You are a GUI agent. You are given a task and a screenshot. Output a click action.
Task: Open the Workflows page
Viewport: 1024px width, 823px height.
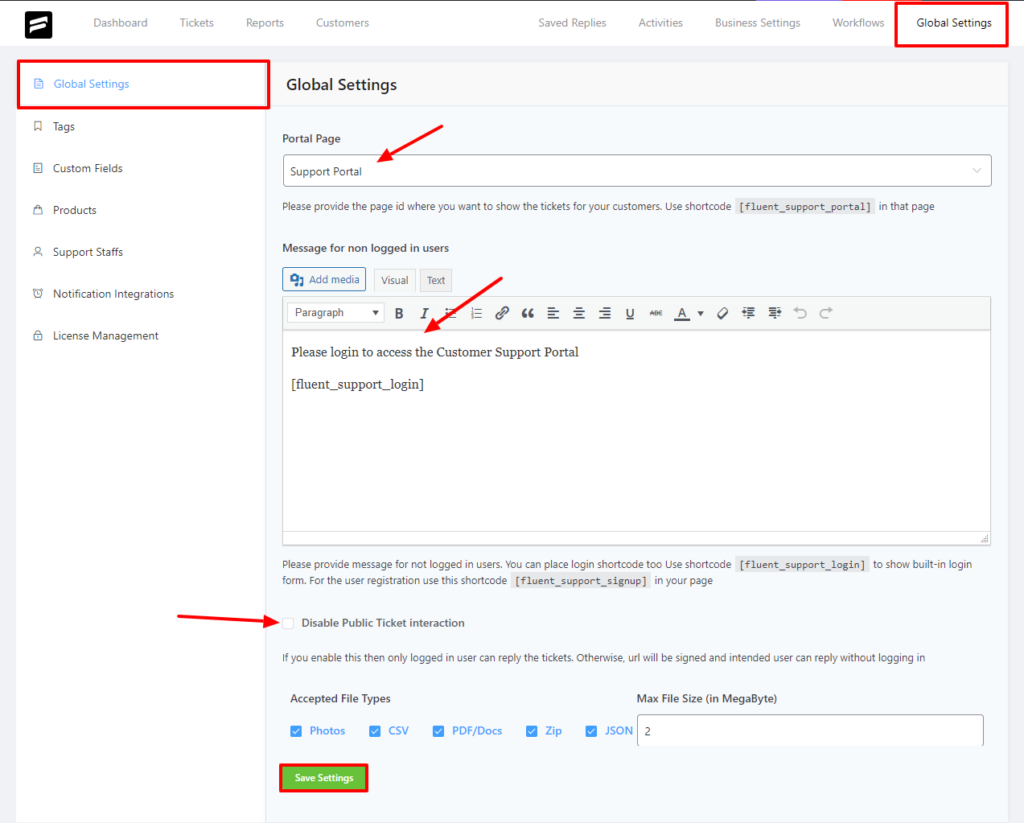tap(858, 23)
